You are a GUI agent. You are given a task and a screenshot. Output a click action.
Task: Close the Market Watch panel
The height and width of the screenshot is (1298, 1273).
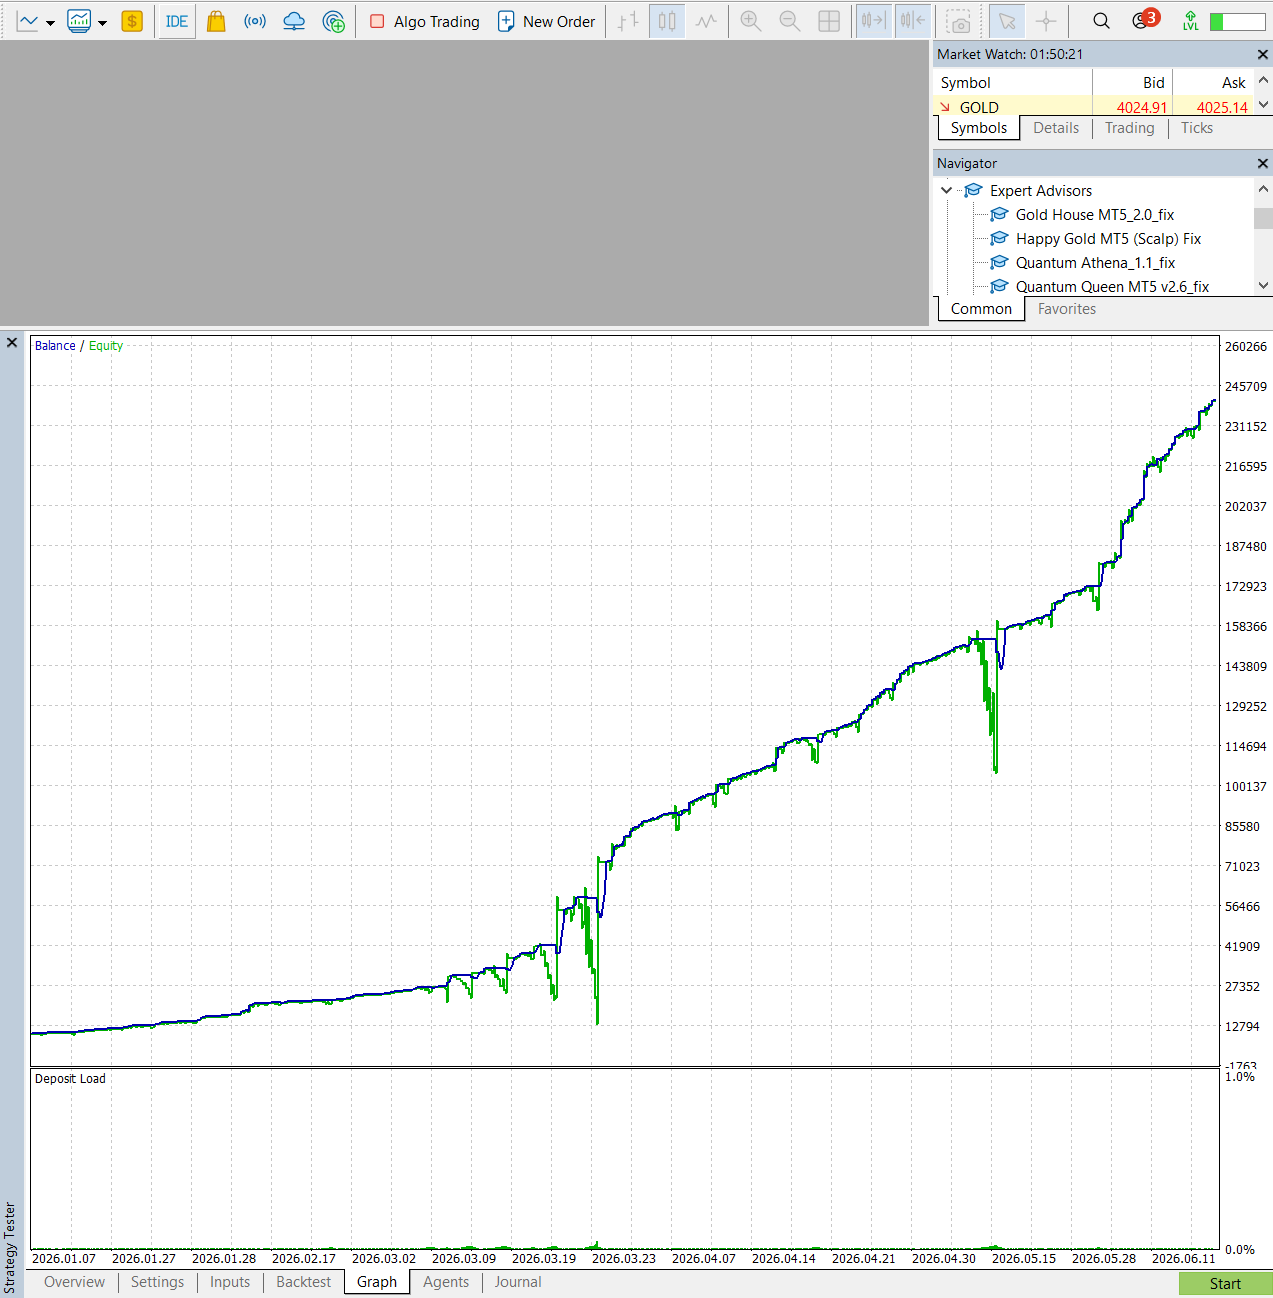coord(1262,54)
